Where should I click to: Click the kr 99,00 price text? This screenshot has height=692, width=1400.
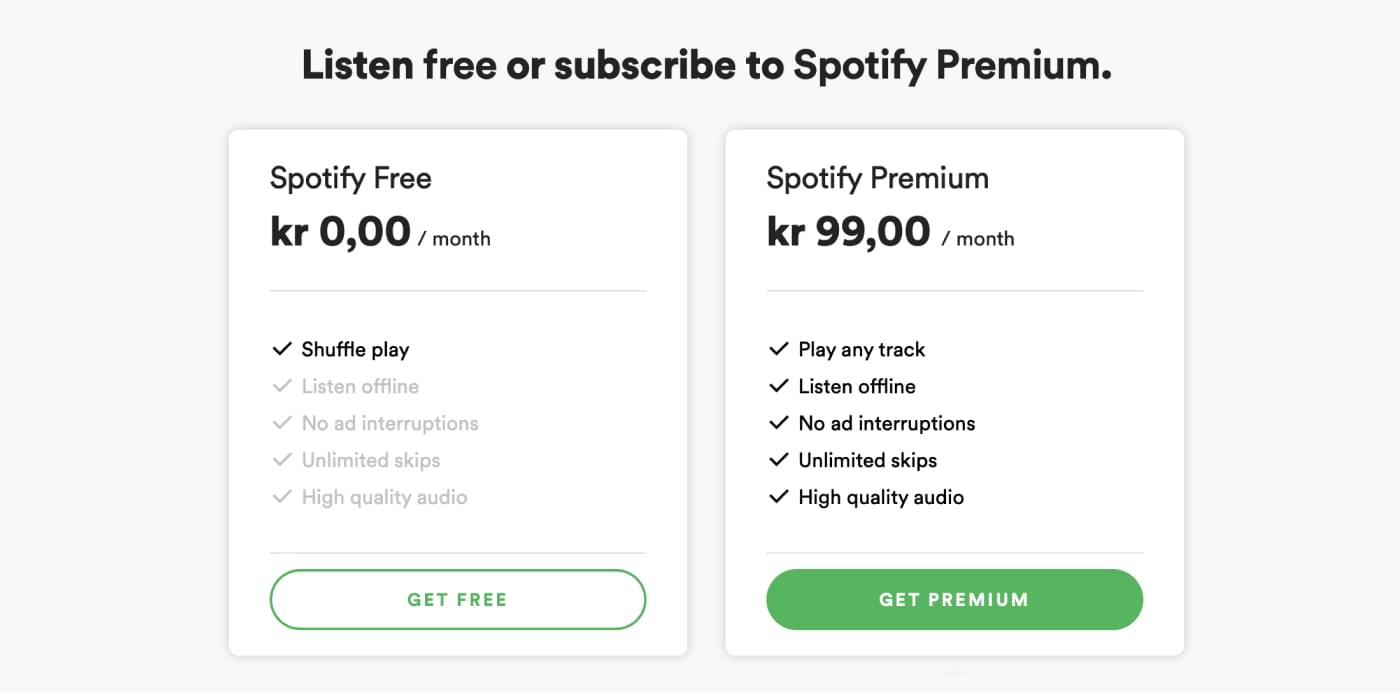[848, 232]
